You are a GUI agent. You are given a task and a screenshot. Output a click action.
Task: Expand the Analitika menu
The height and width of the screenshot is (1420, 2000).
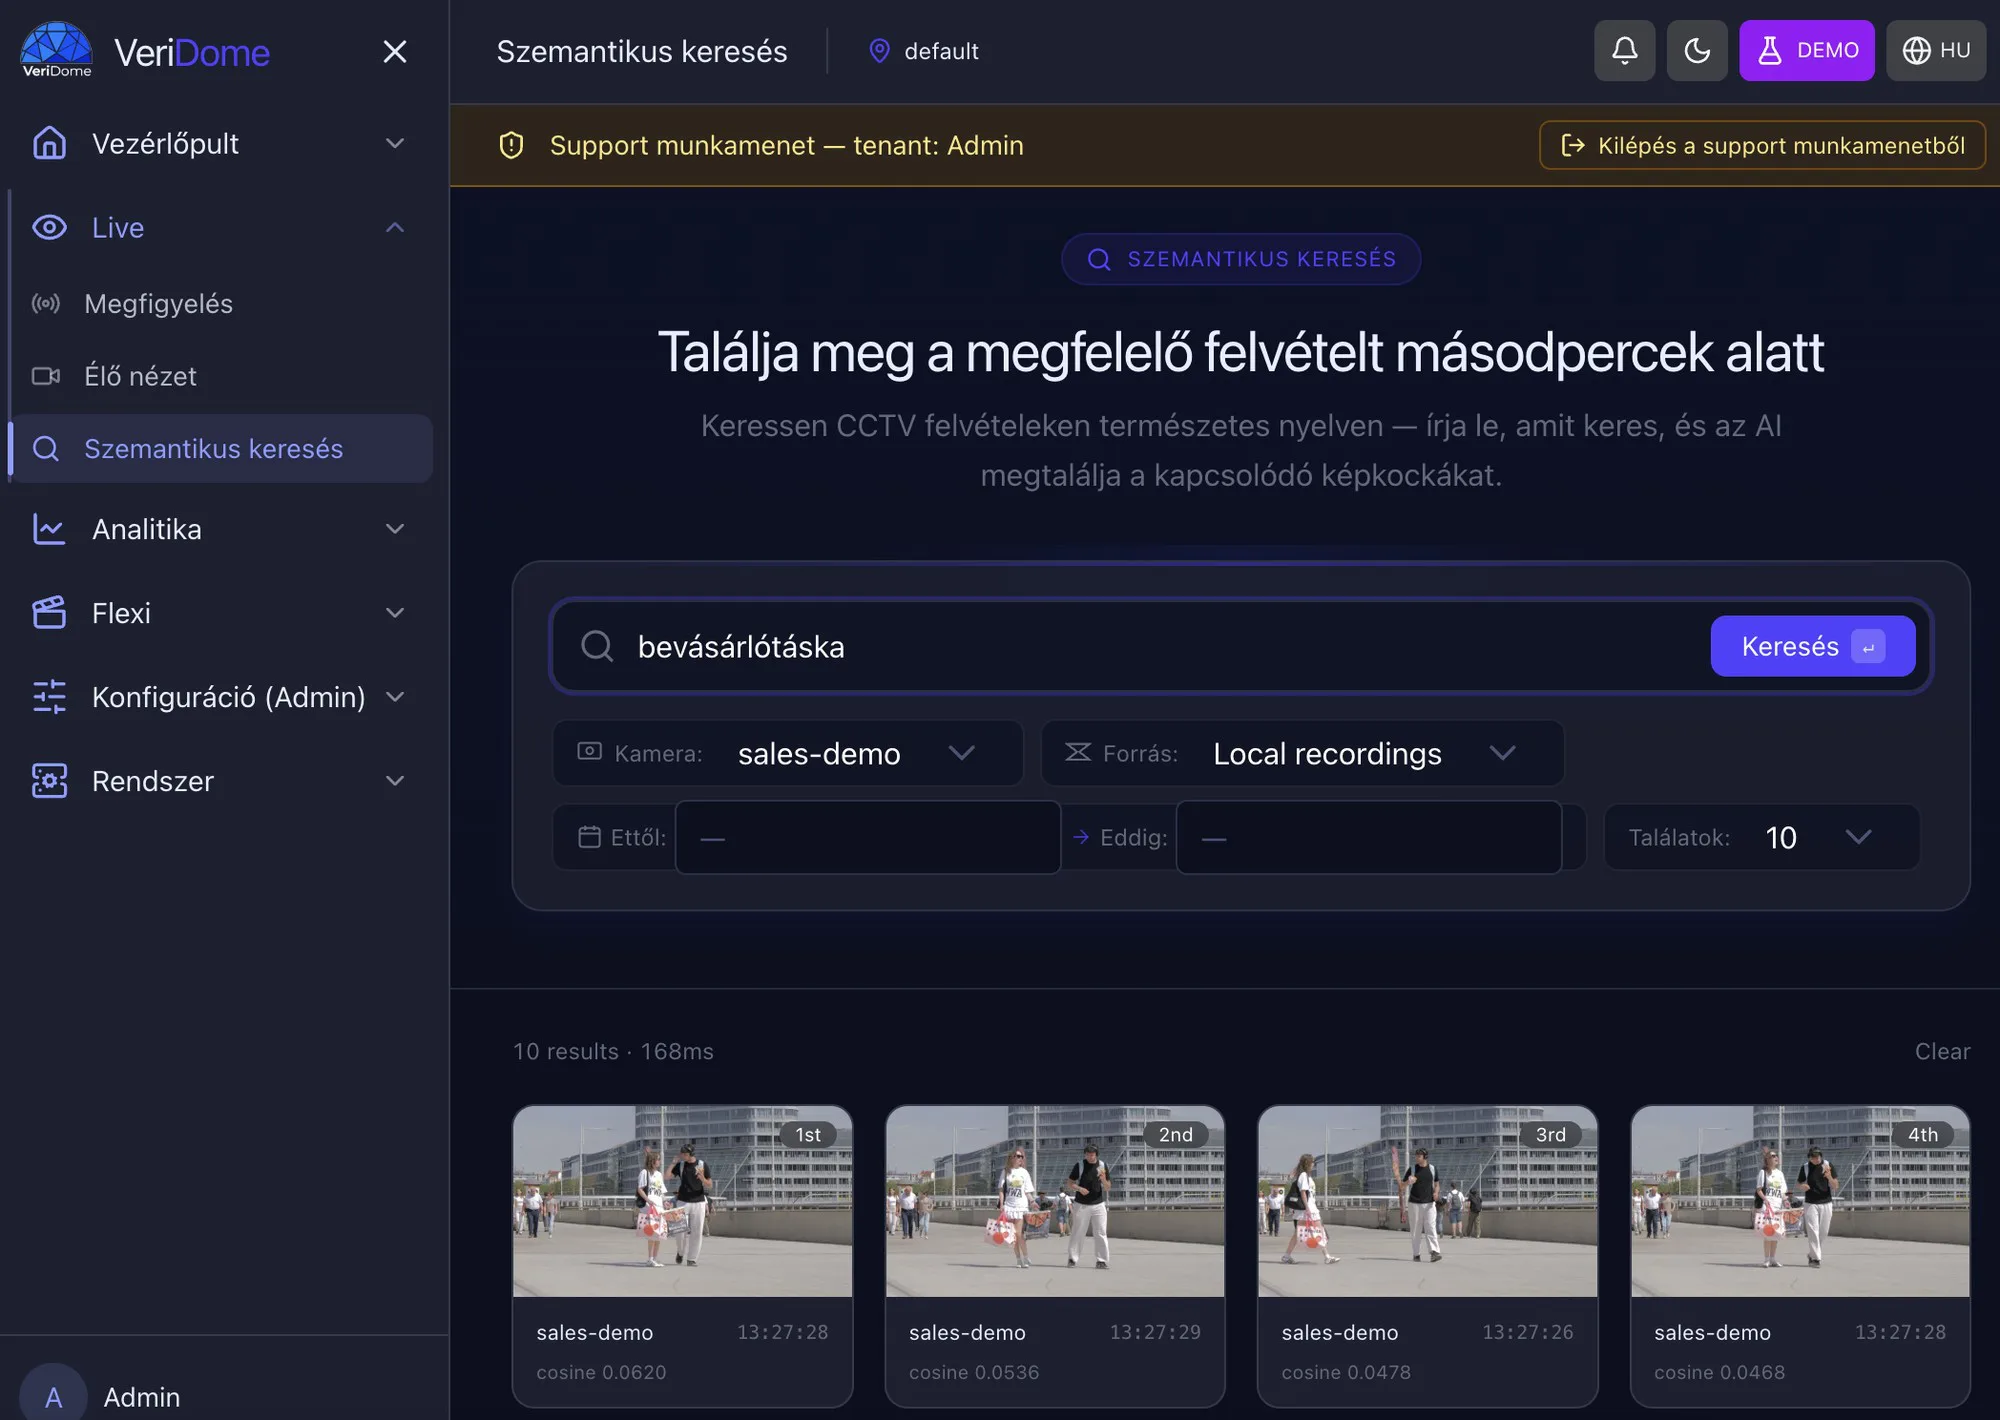click(x=220, y=529)
